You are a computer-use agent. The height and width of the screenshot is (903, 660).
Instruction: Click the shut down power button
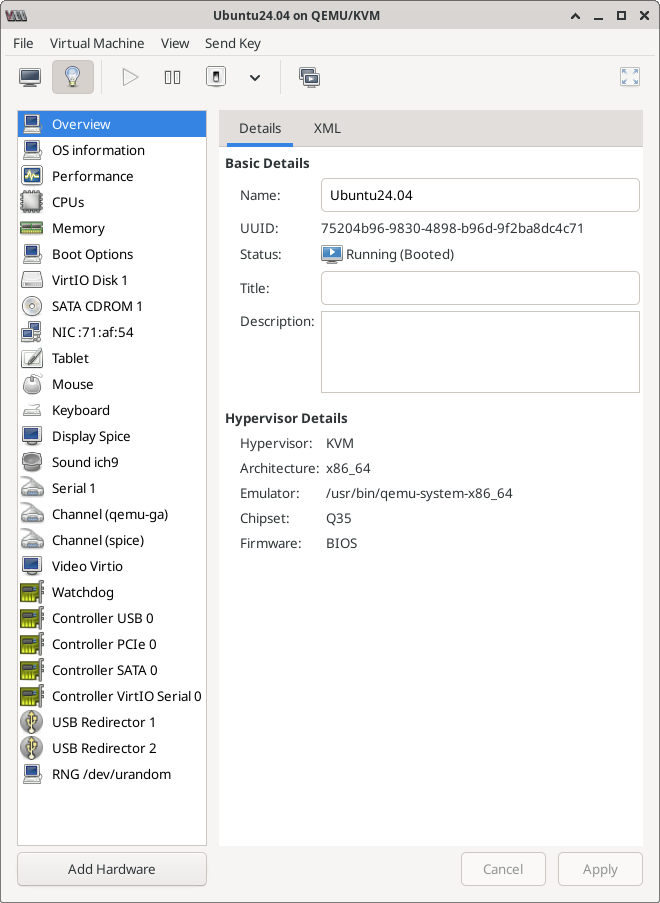coord(216,77)
